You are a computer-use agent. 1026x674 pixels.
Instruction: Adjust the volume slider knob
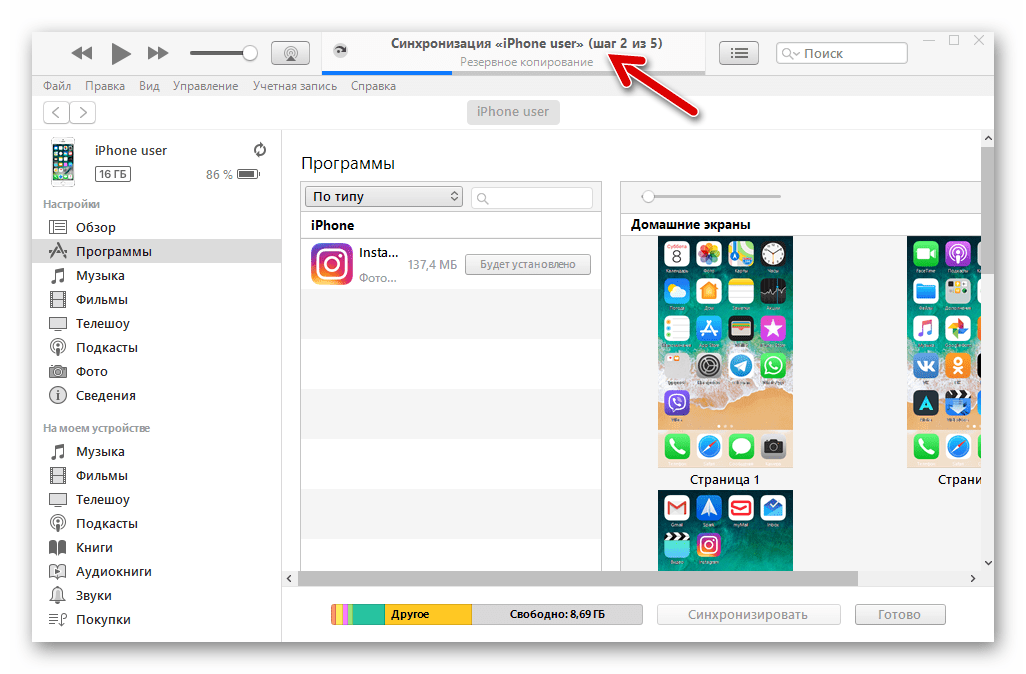[249, 53]
